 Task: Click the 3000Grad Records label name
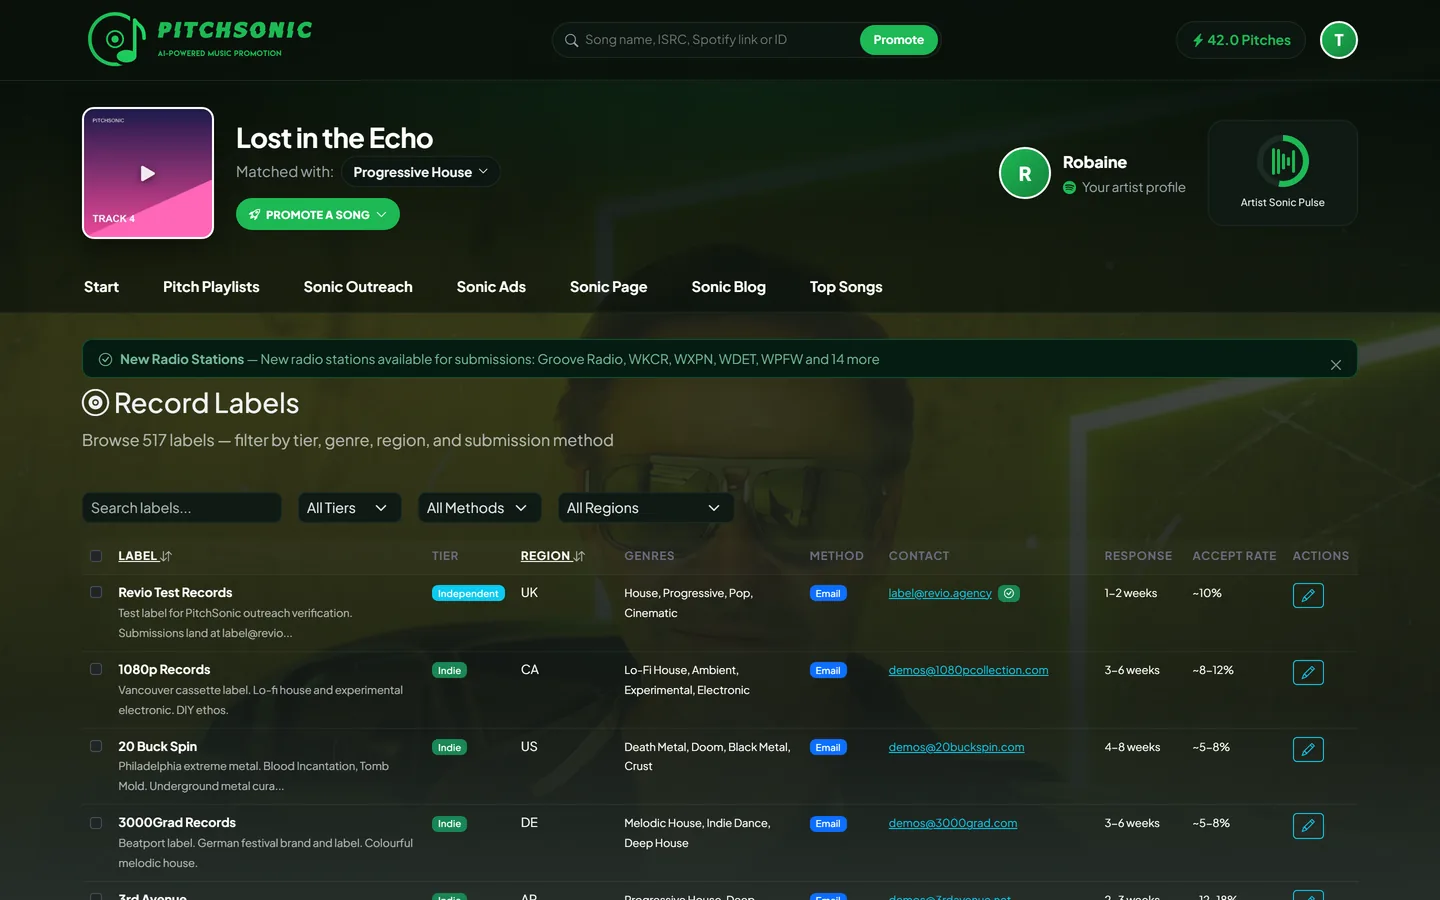177,822
